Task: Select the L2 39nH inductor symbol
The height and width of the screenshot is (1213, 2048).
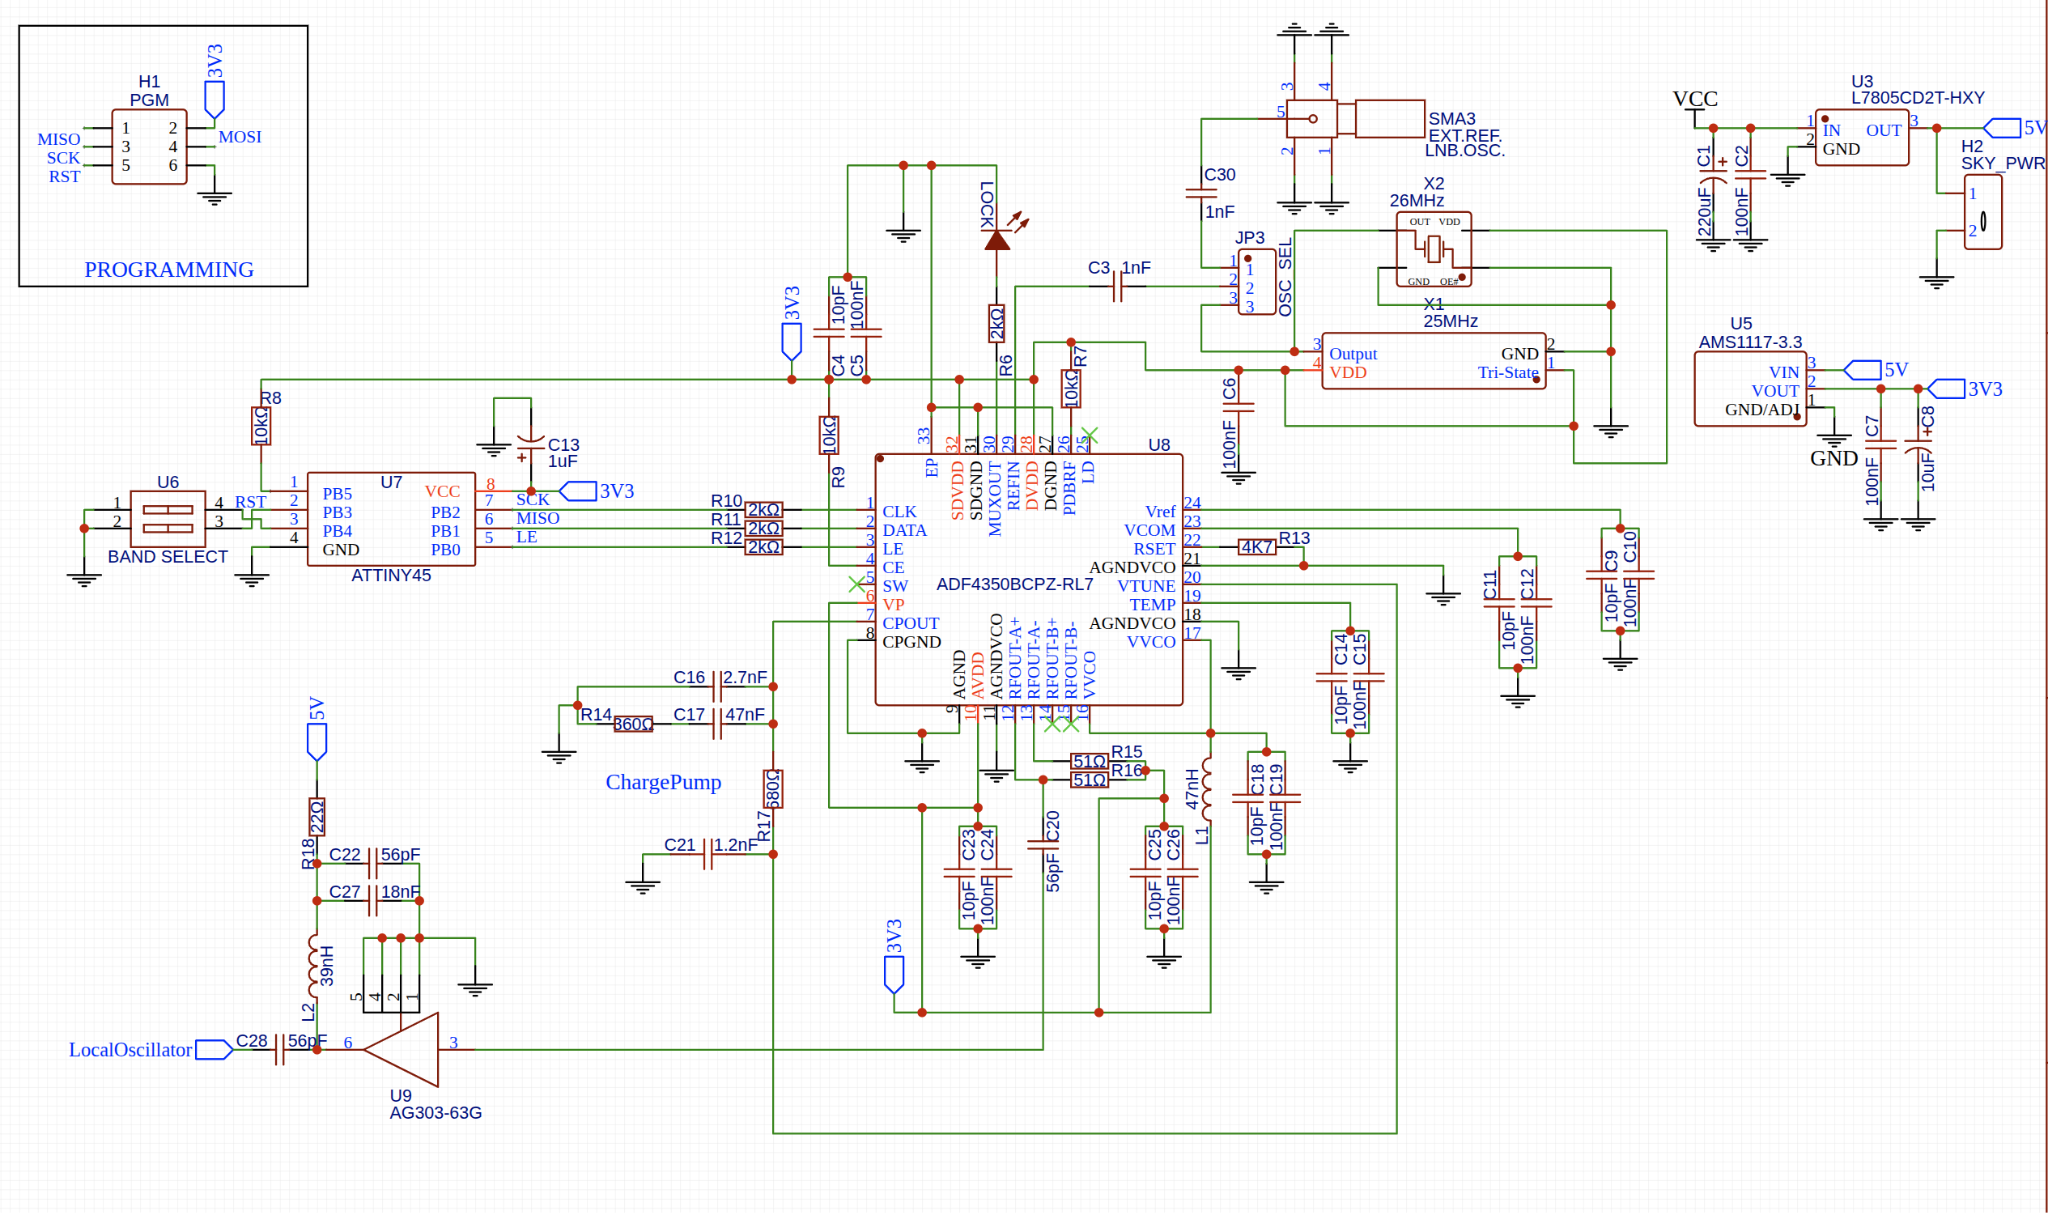Action: [313, 967]
